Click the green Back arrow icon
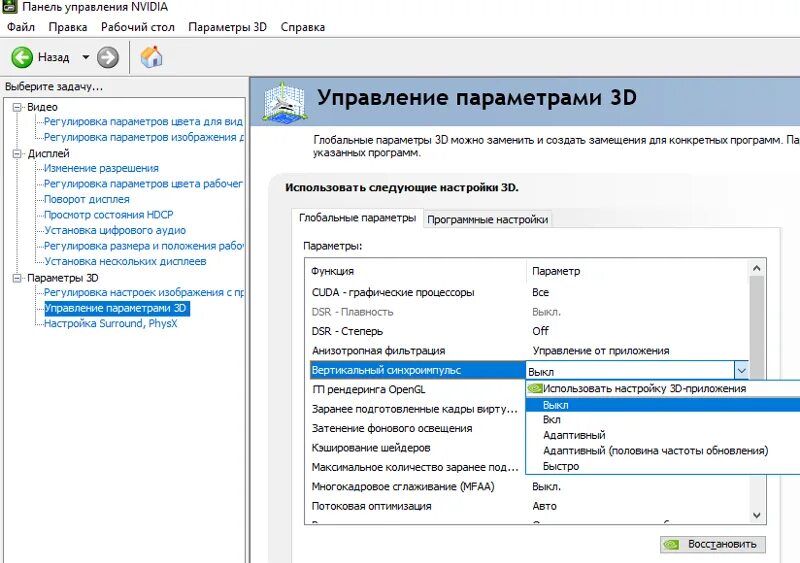Viewport: 800px width, 563px height. 22,57
